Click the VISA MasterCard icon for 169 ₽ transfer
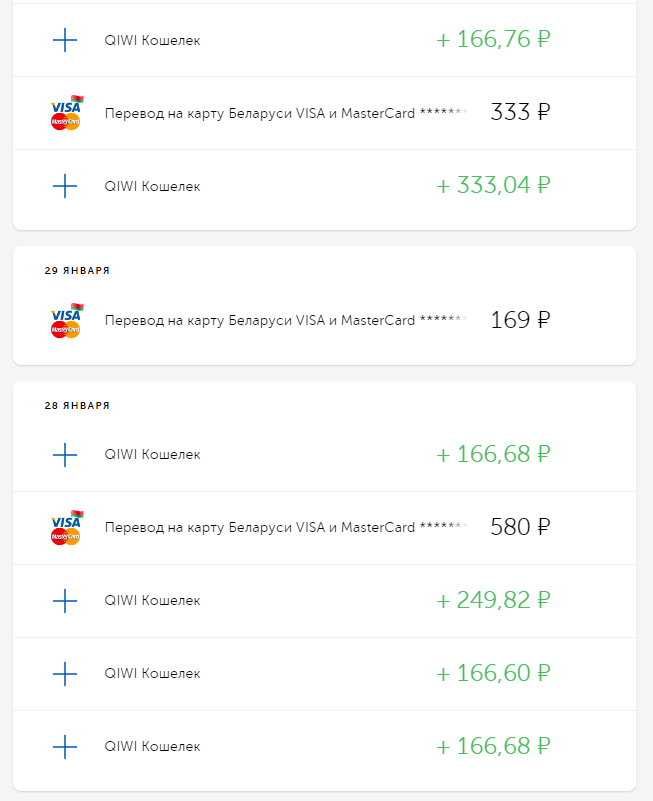The width and height of the screenshot is (653, 801). click(66, 321)
